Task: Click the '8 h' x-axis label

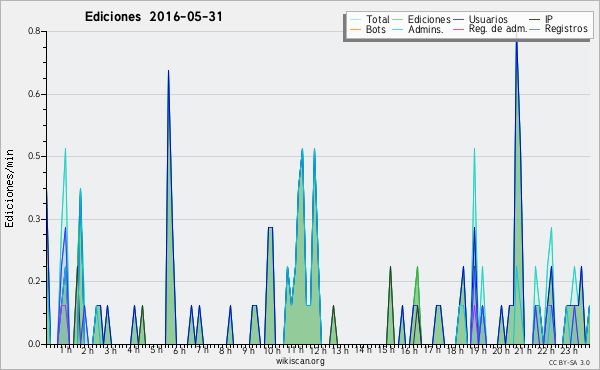Action: 225,351
